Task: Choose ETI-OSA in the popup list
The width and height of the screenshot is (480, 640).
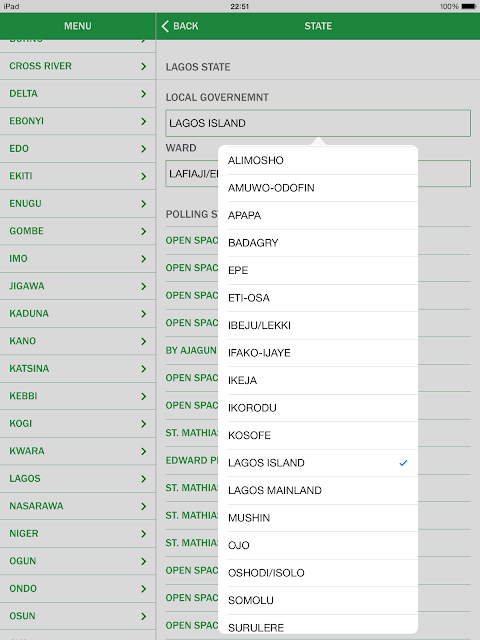Action: [x=318, y=298]
